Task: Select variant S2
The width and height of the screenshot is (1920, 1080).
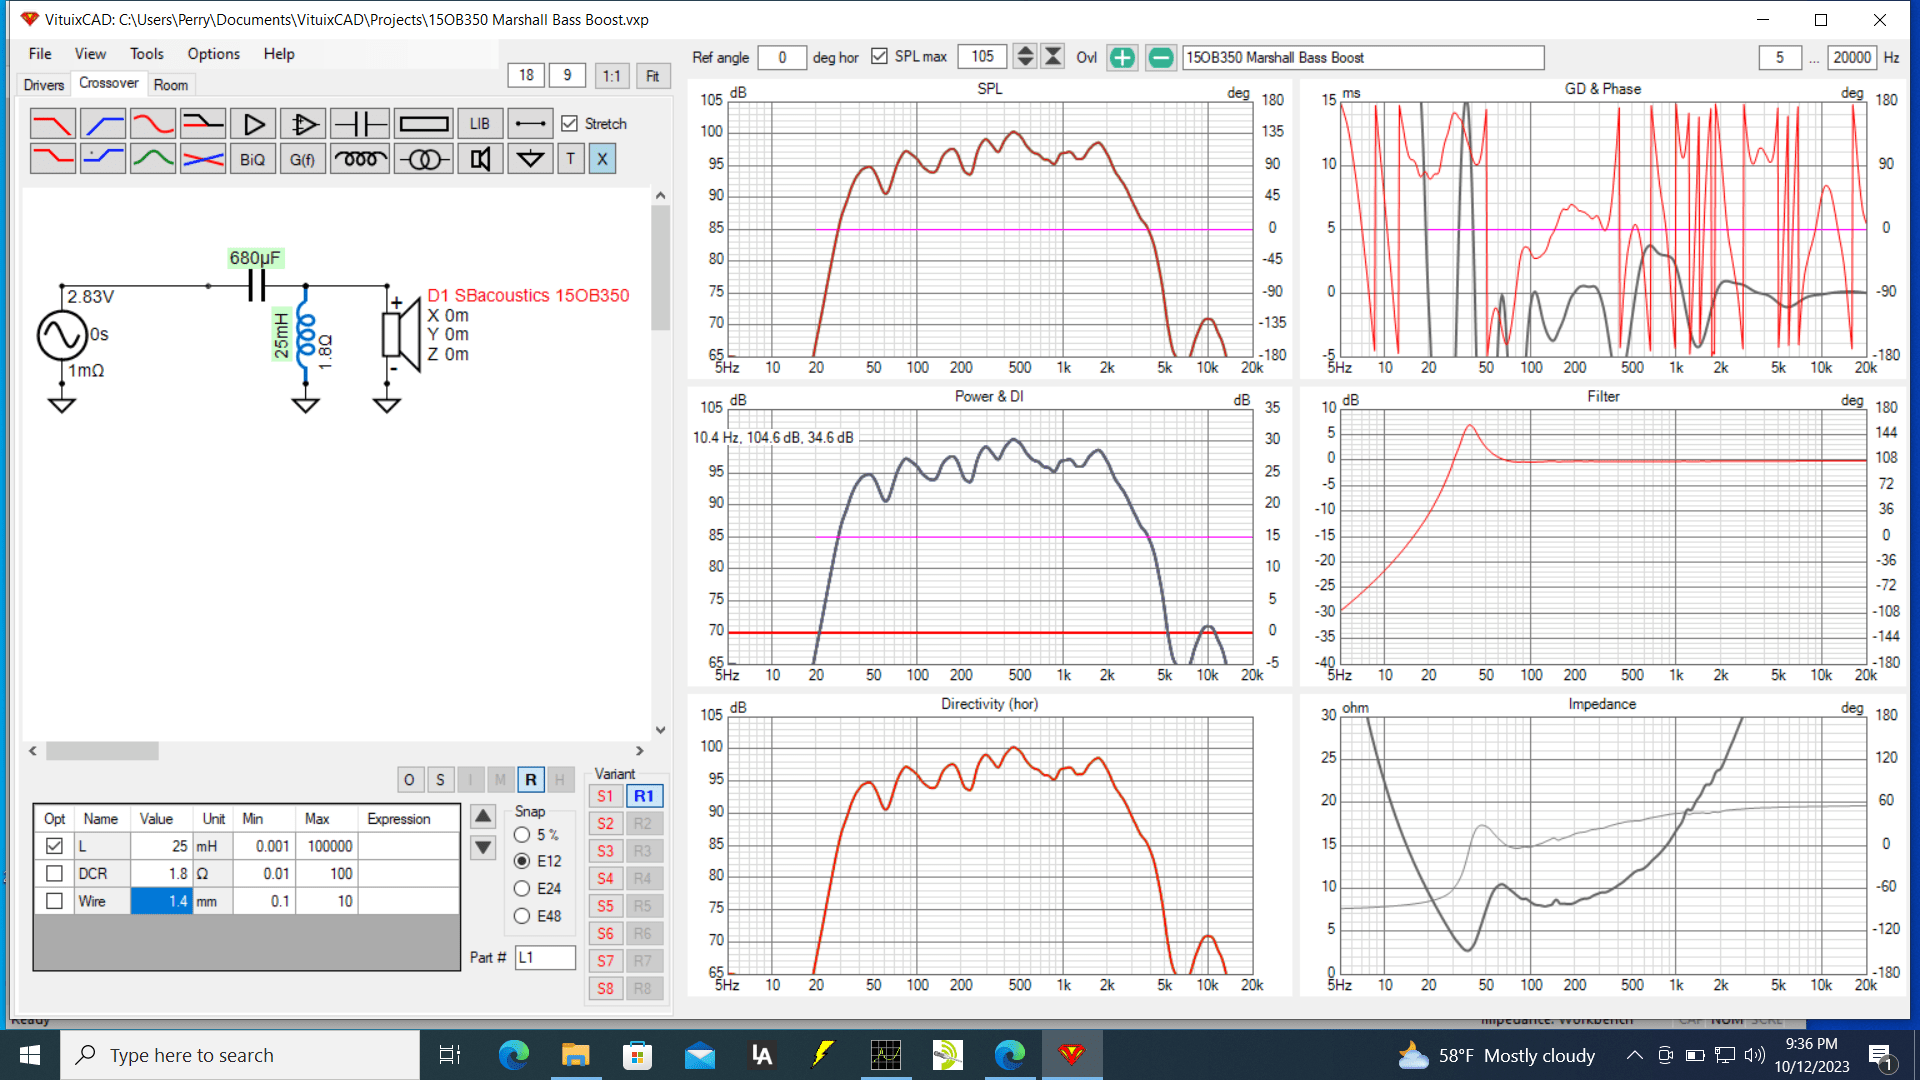Action: [x=605, y=824]
